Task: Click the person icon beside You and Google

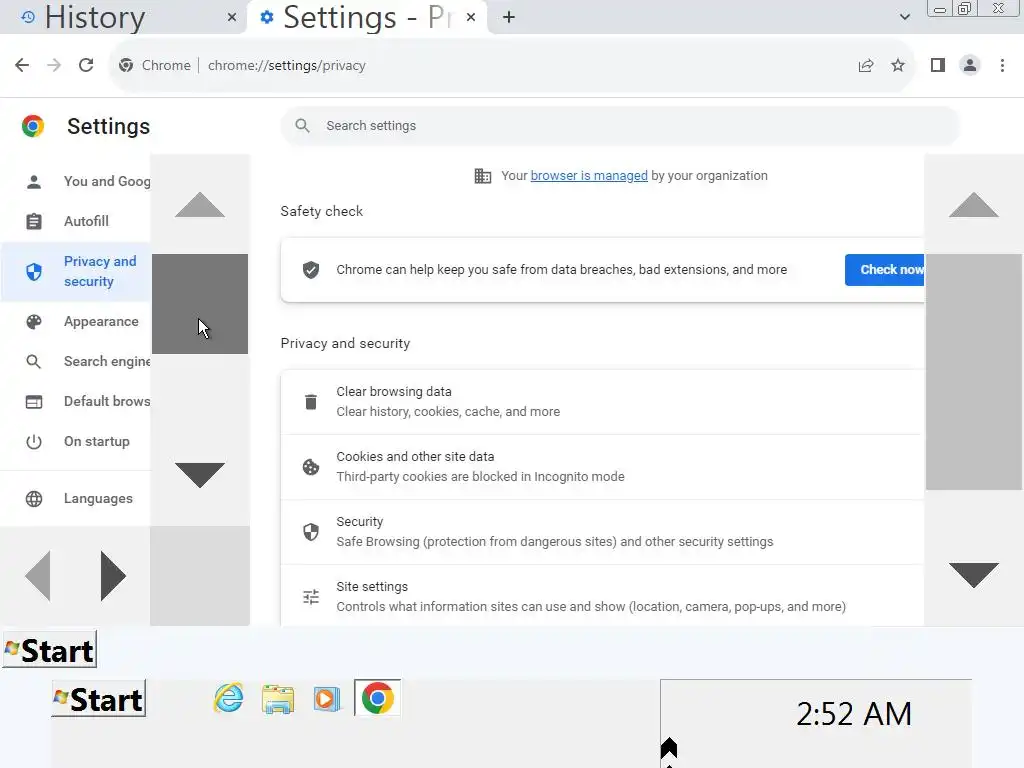Action: 34,182
